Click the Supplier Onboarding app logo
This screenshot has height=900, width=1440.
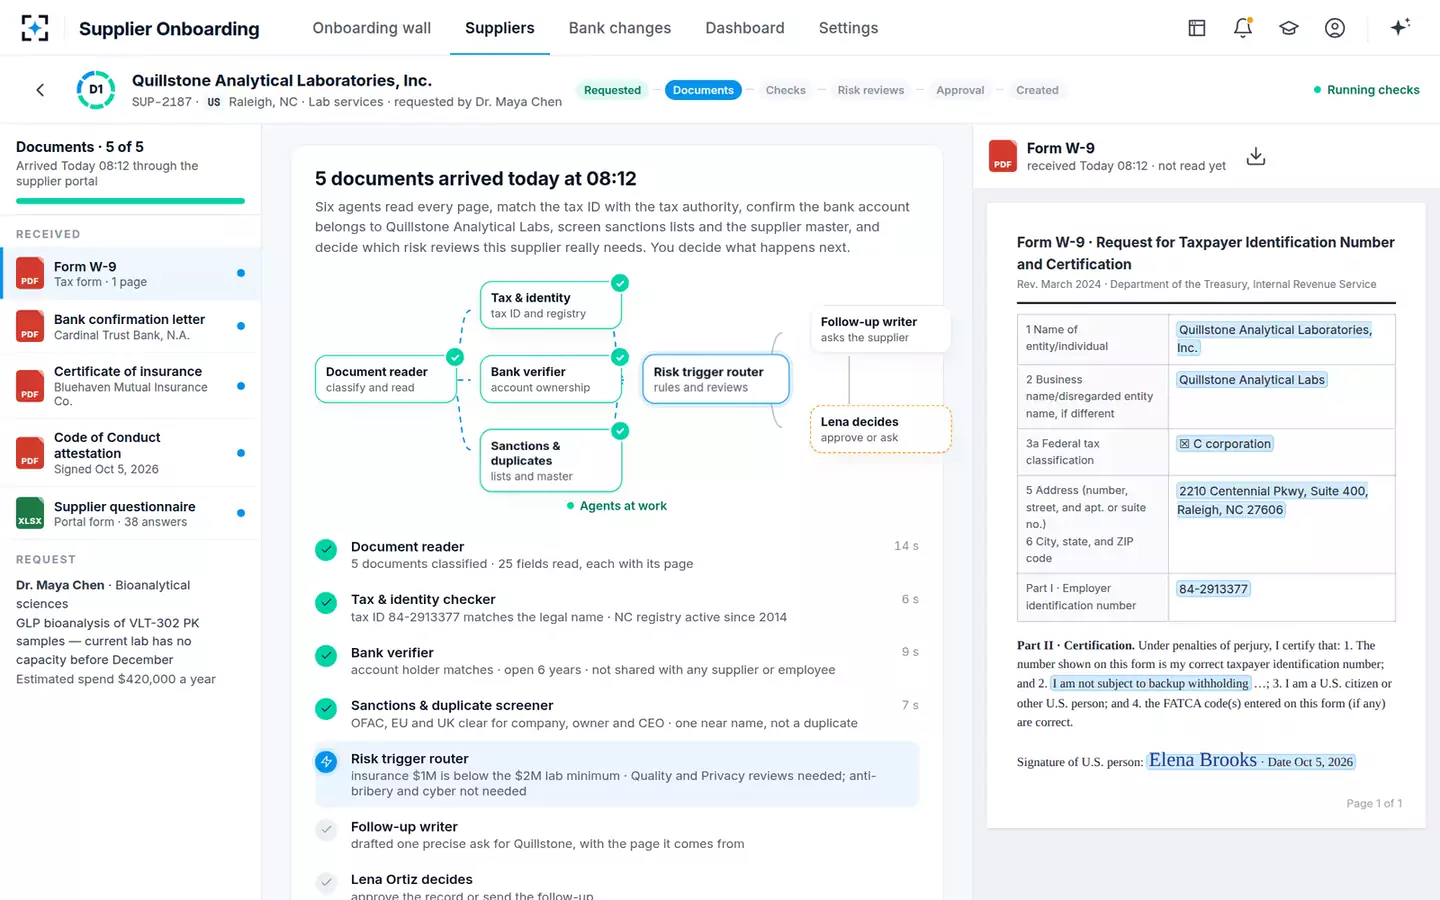[35, 28]
